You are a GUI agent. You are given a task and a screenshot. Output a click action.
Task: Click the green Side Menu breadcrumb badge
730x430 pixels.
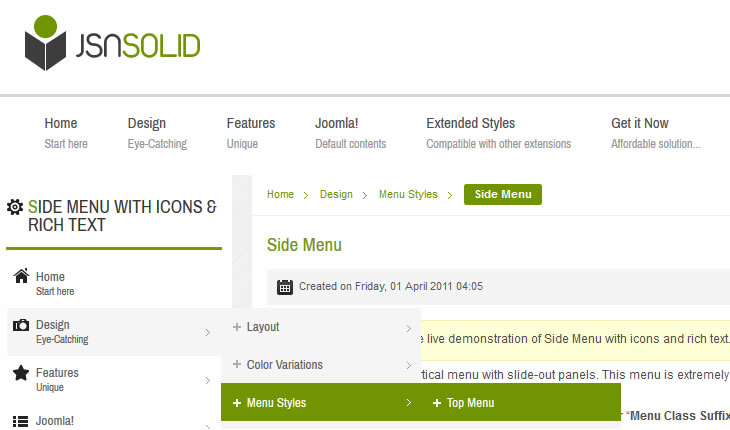503,194
